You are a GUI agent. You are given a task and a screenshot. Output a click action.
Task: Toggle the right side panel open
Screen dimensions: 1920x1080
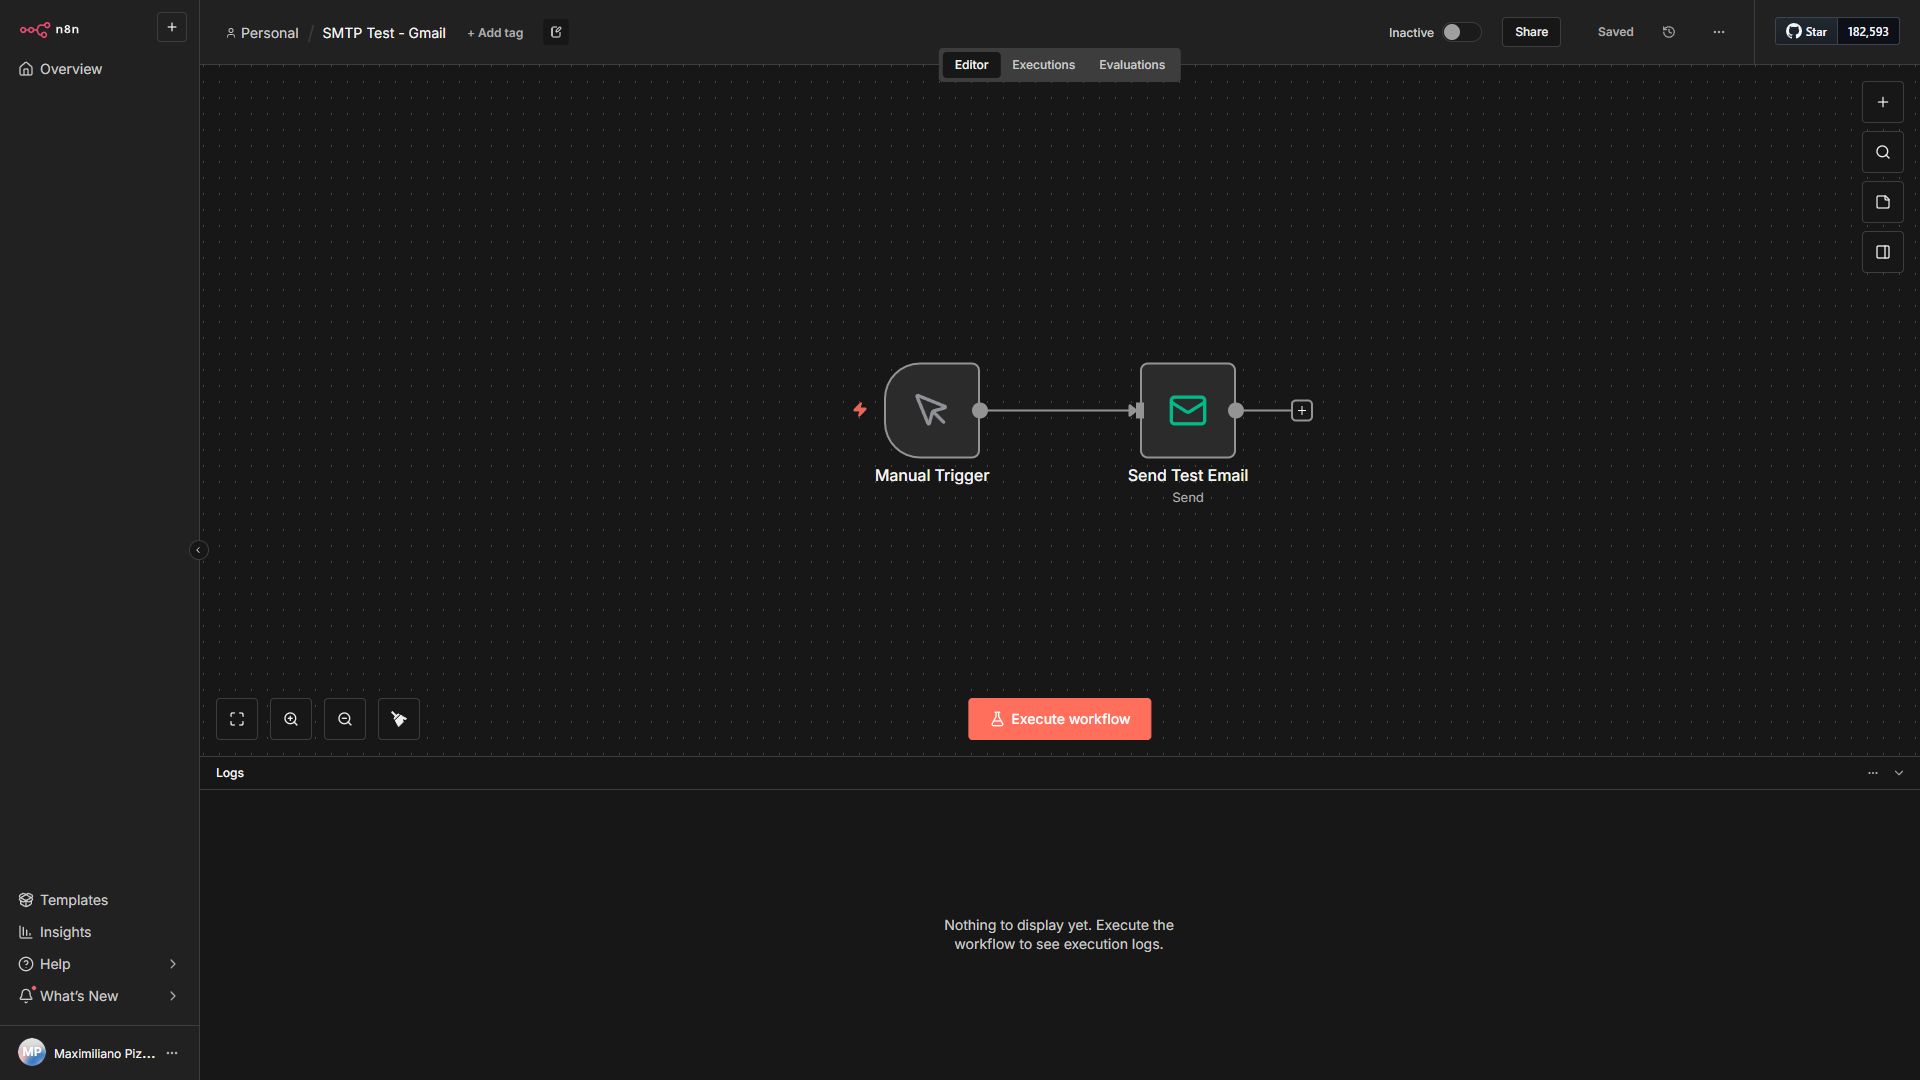click(1883, 251)
